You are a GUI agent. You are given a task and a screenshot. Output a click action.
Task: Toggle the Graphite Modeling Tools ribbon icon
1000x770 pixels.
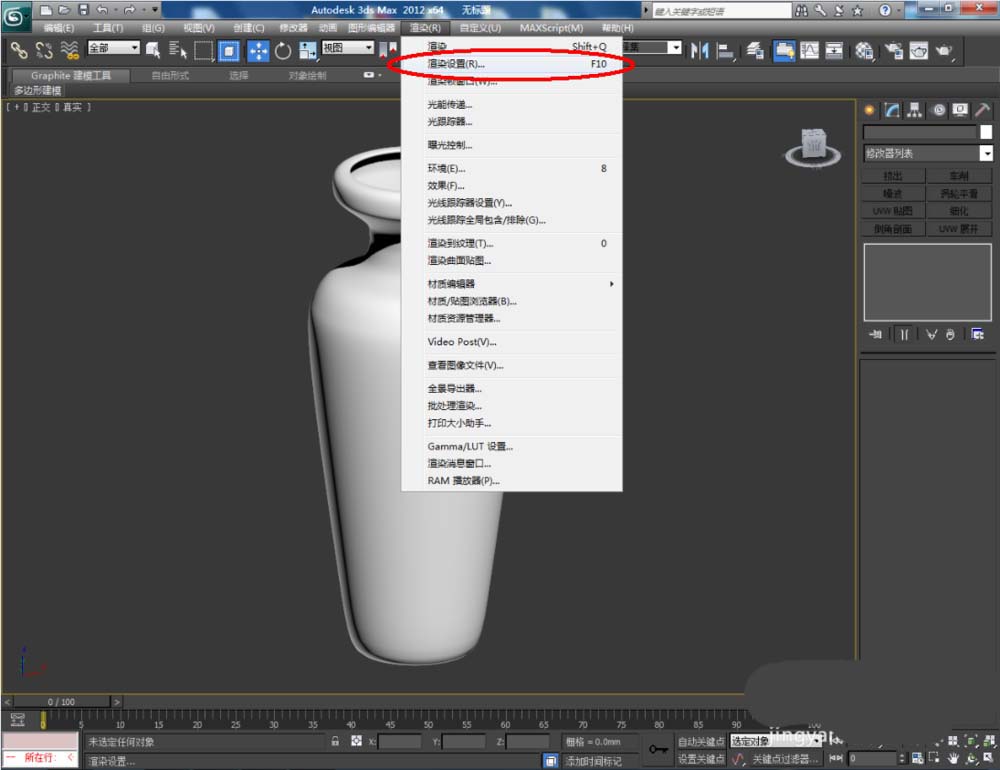(784, 50)
